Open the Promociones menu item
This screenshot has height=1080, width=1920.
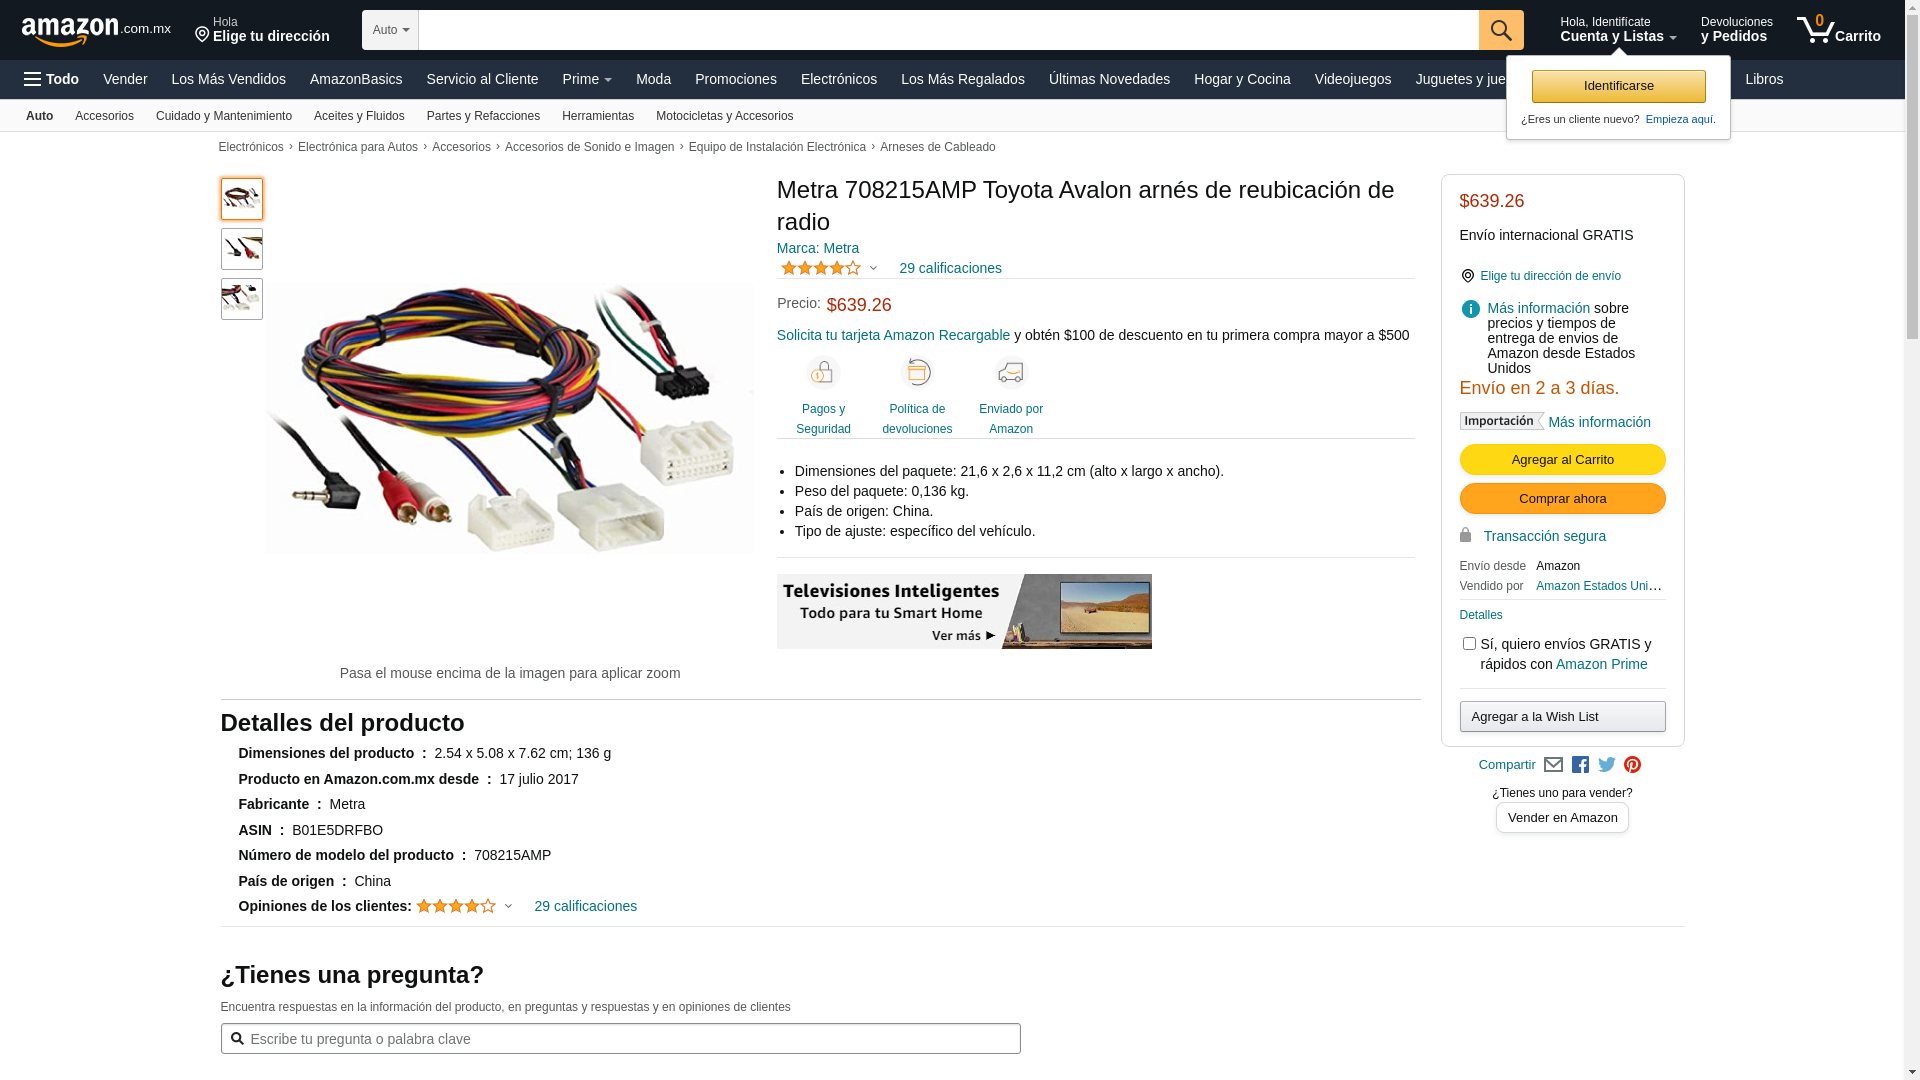[736, 79]
